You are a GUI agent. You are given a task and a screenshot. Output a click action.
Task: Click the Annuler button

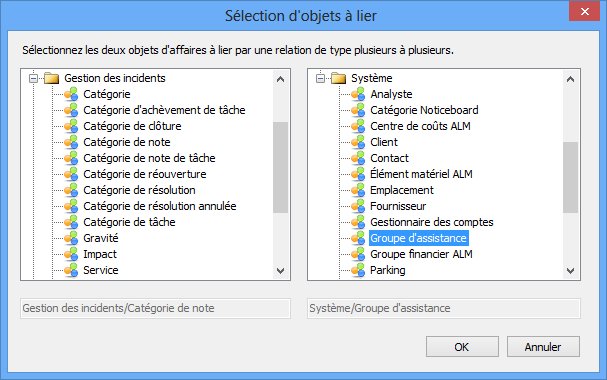543,347
